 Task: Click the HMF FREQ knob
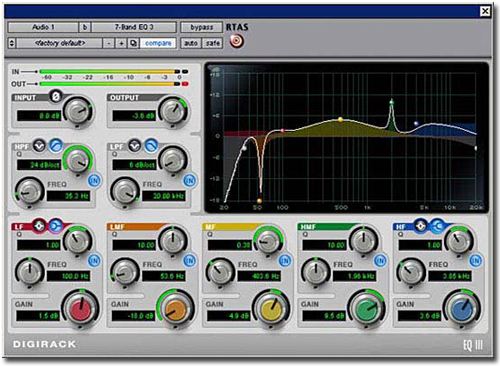(x=316, y=272)
